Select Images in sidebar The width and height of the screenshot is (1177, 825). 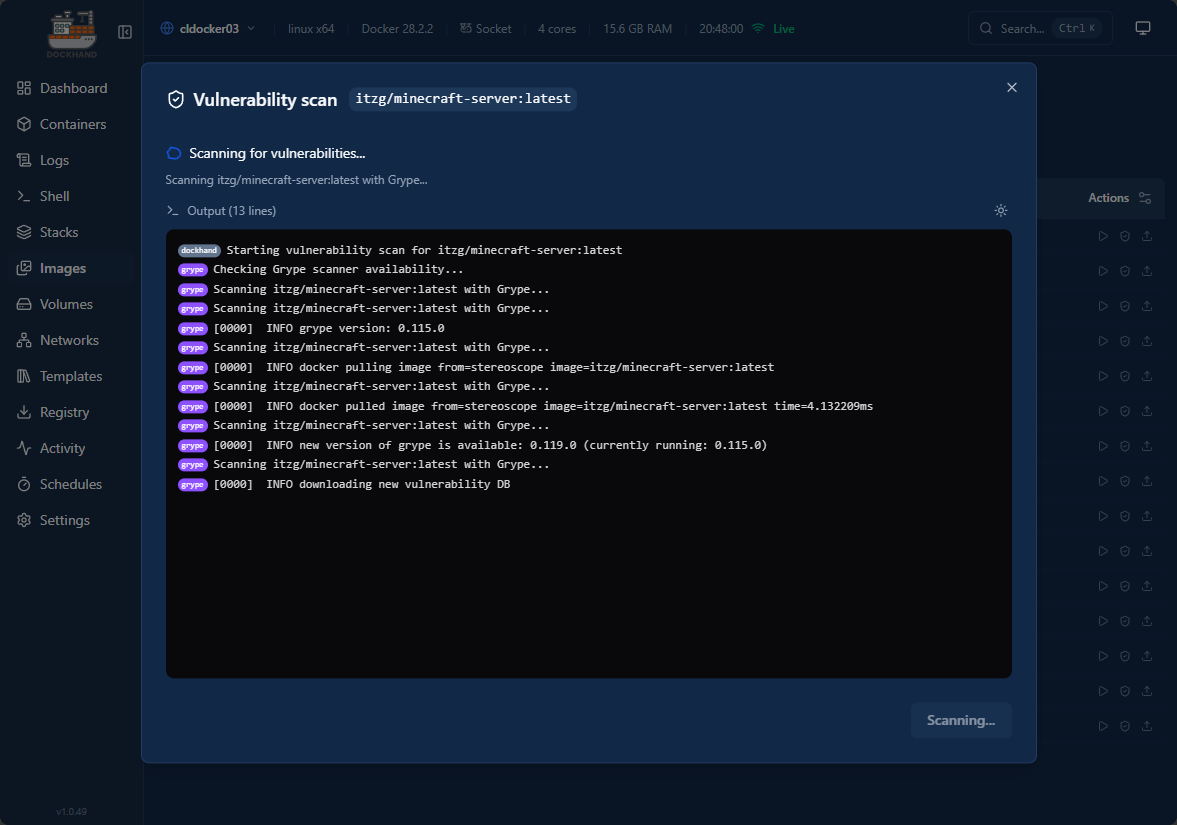tap(51, 268)
